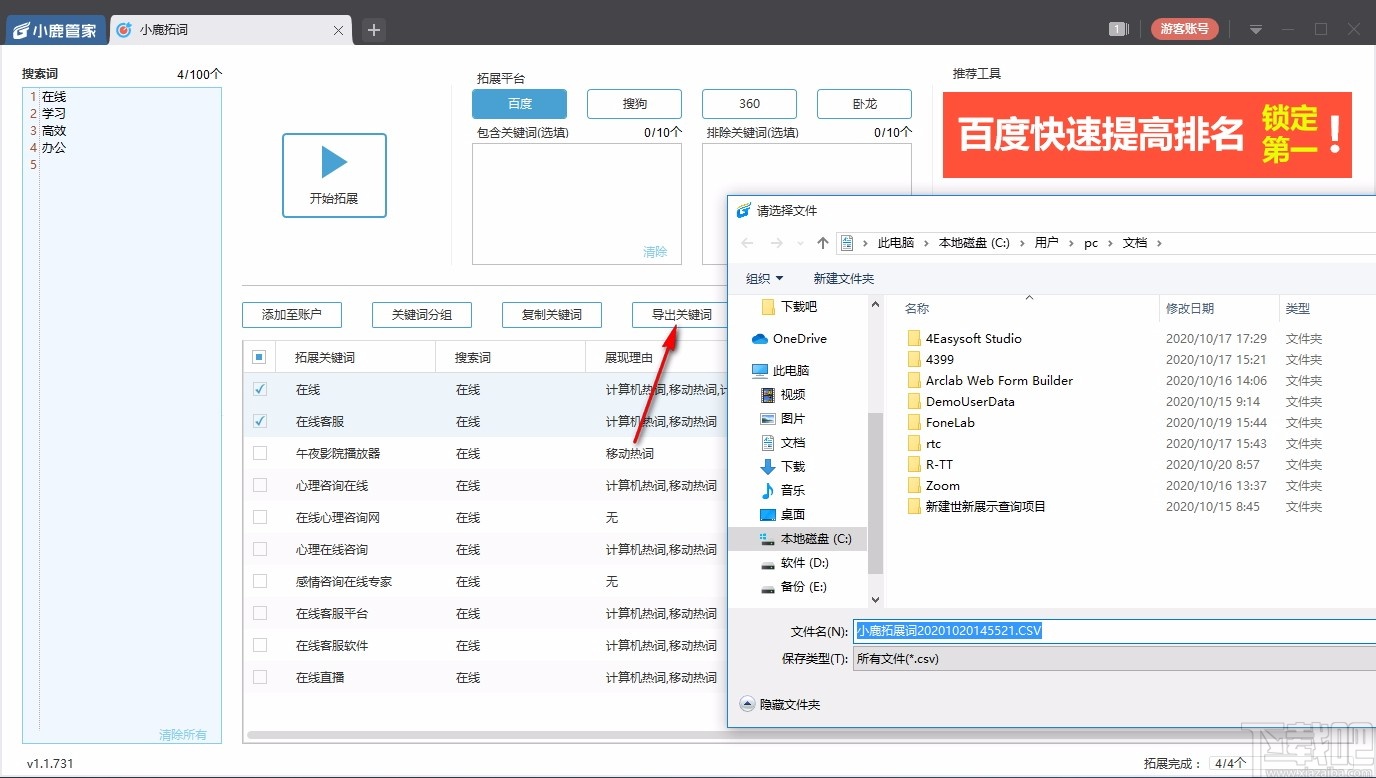1376x778 pixels.
Task: Toggle the select-all checkbox in the table header
Action: [x=260, y=356]
